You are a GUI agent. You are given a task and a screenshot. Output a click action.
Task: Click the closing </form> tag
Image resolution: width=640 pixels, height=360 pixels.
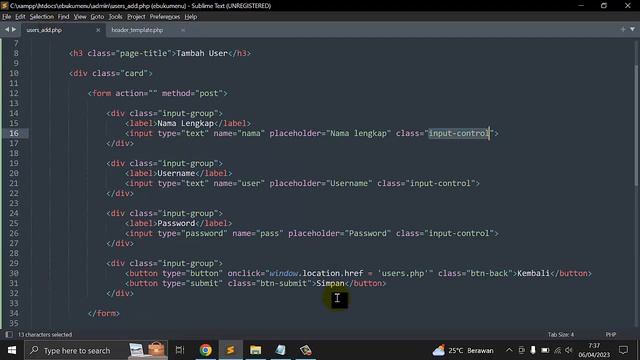(104, 313)
